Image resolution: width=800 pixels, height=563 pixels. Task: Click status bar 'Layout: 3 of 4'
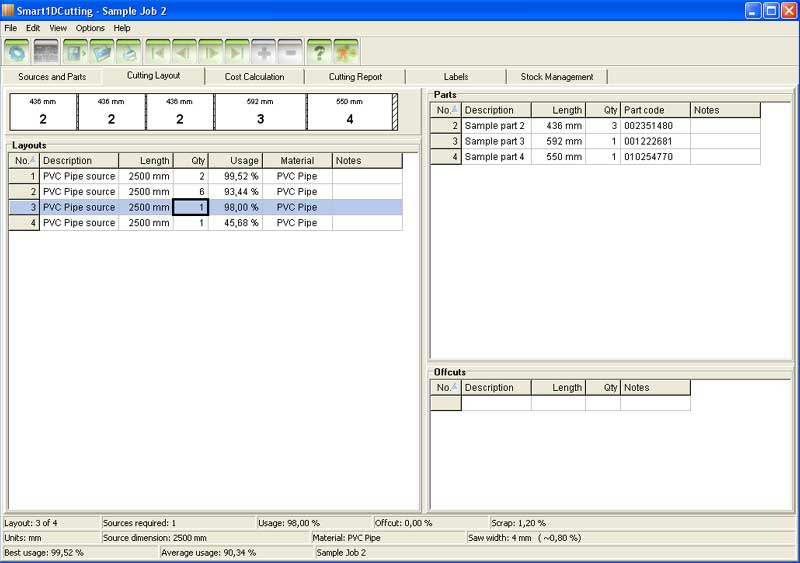31,523
